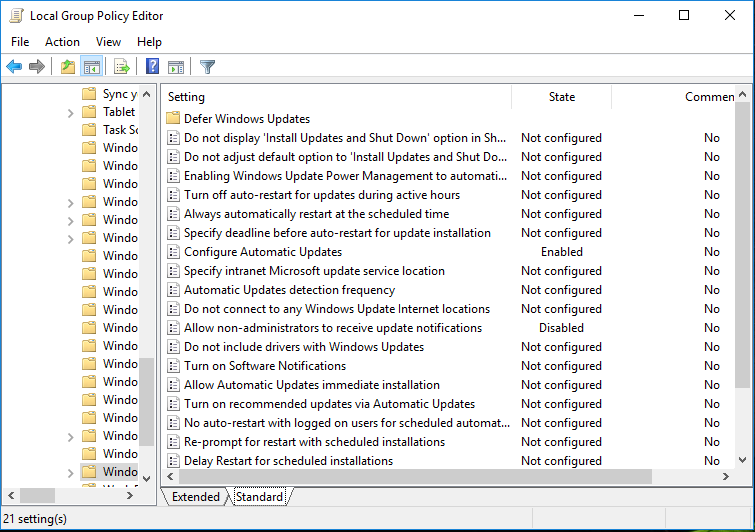
Task: Open the View menu
Action: 108,42
